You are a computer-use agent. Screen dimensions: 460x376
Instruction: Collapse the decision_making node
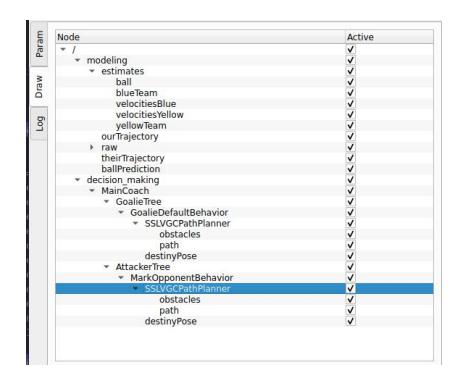(78, 180)
